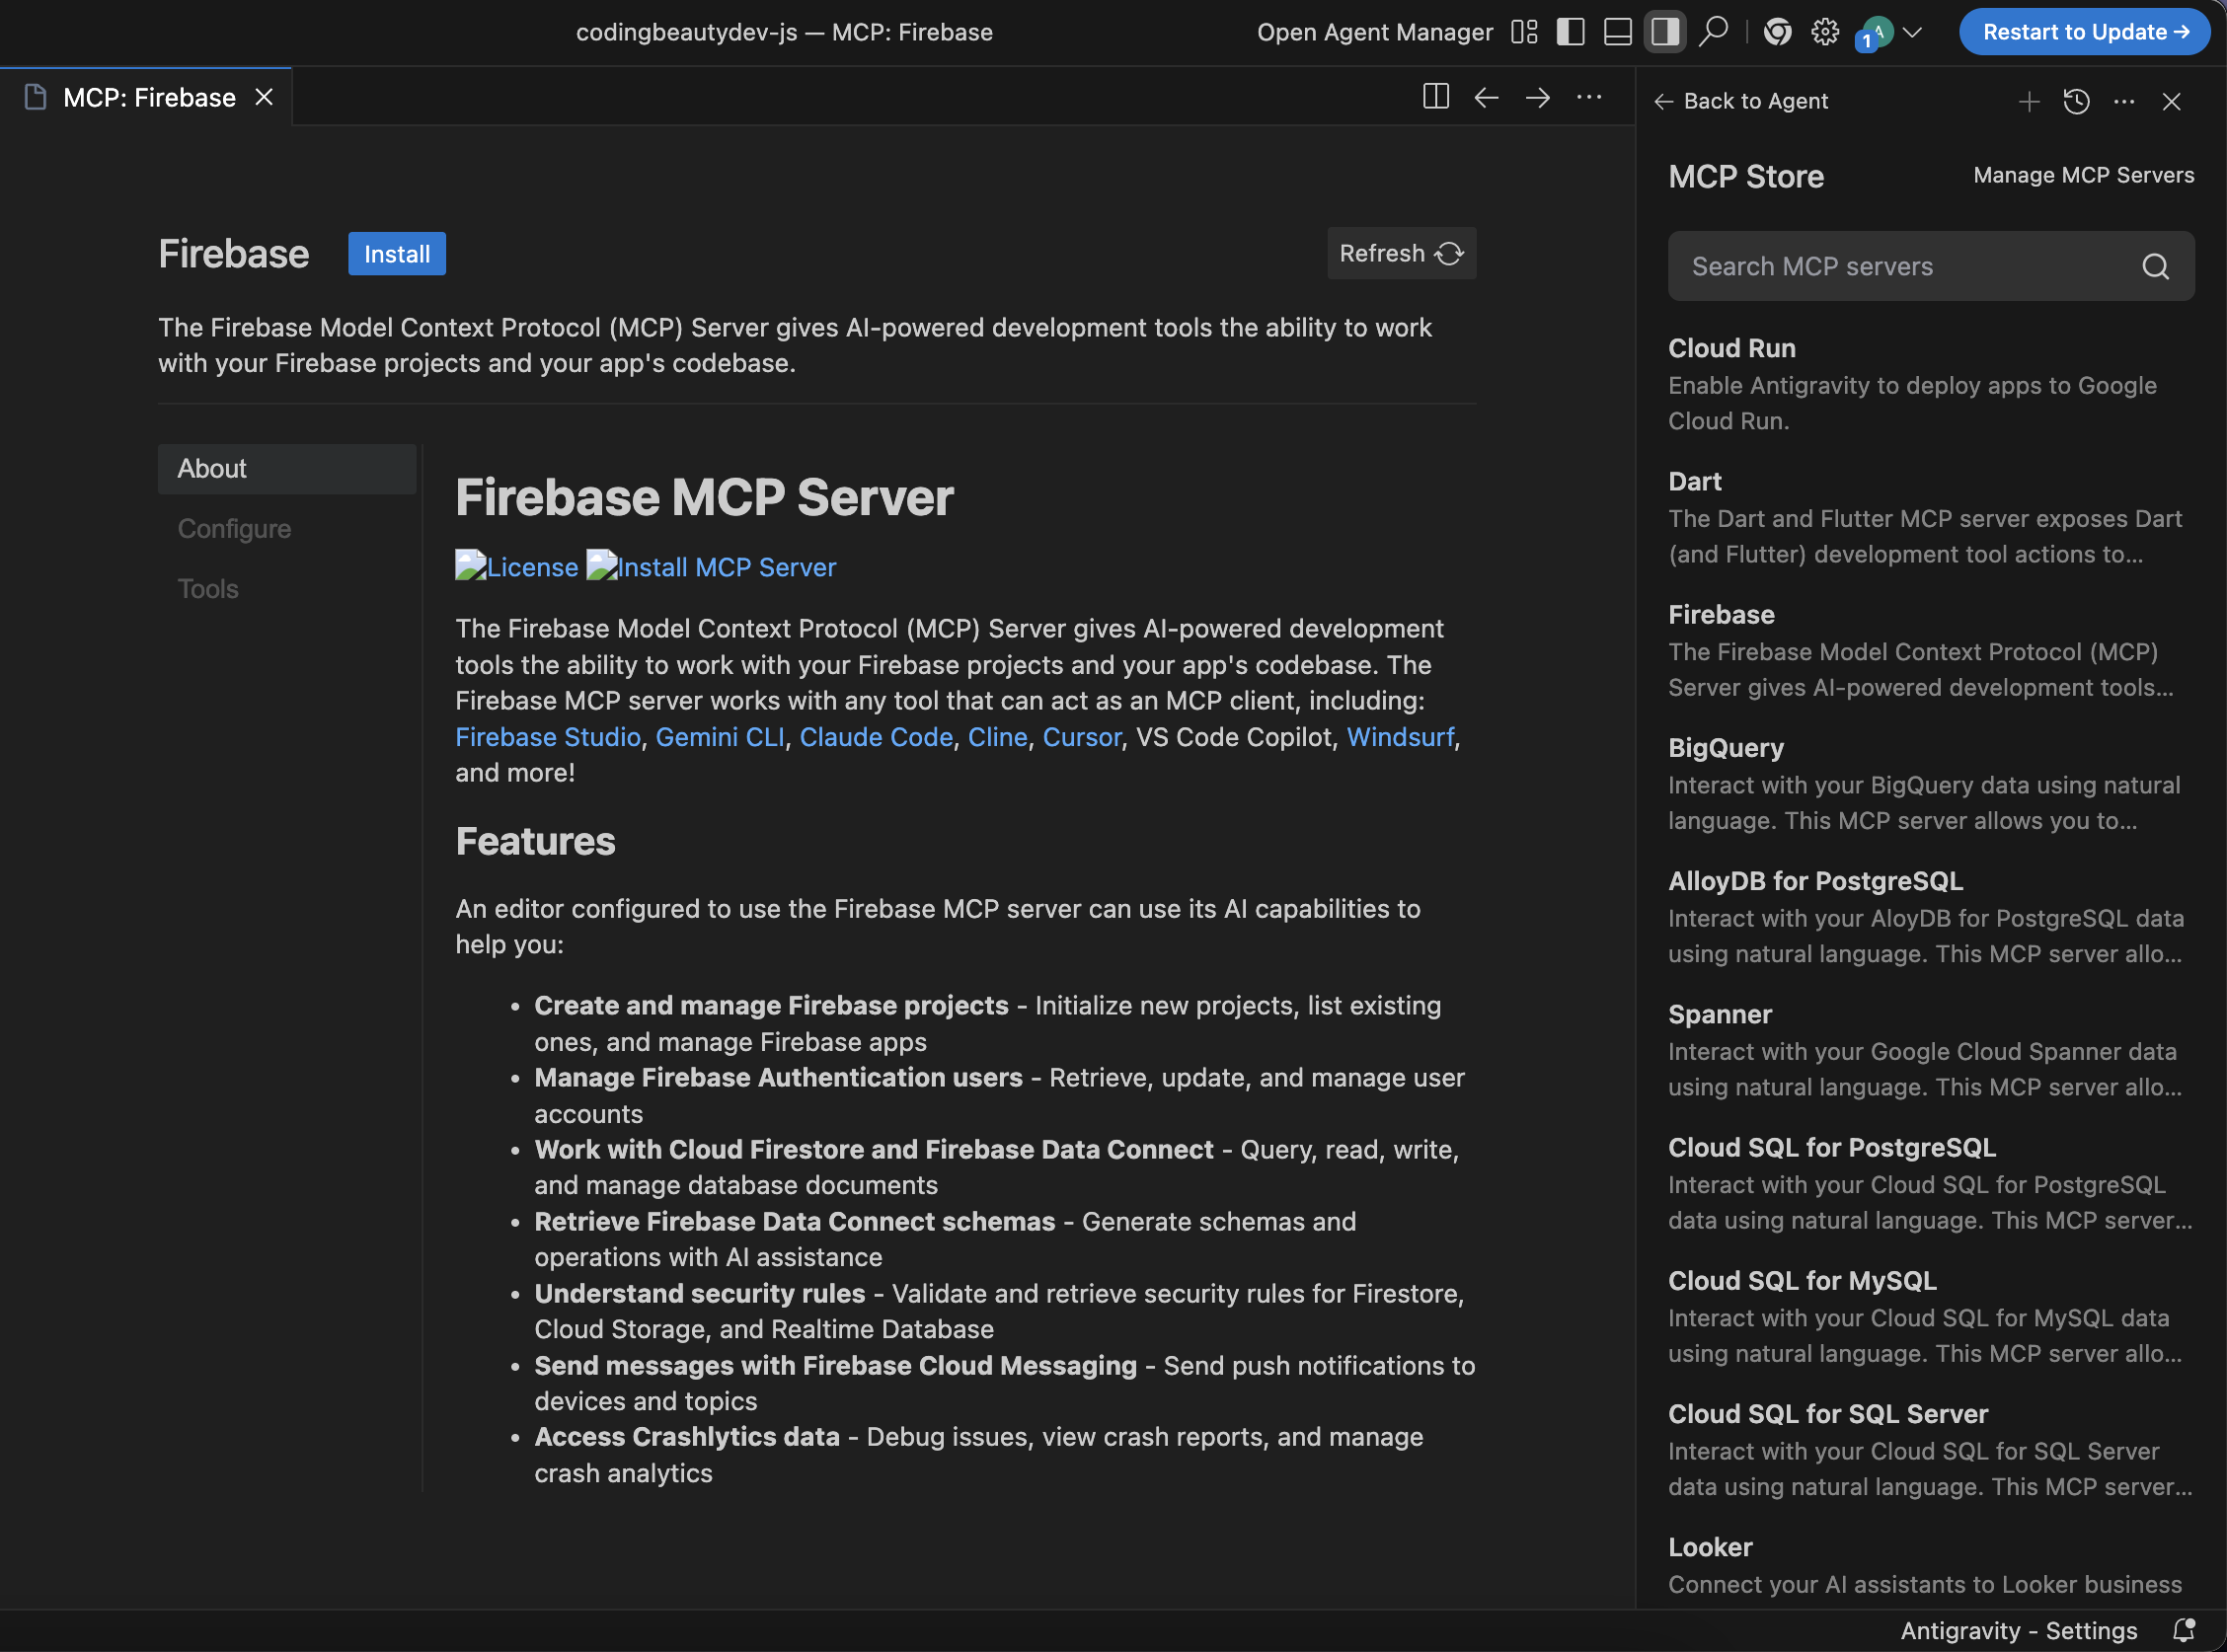Go back using left arrow icon

click(1486, 97)
